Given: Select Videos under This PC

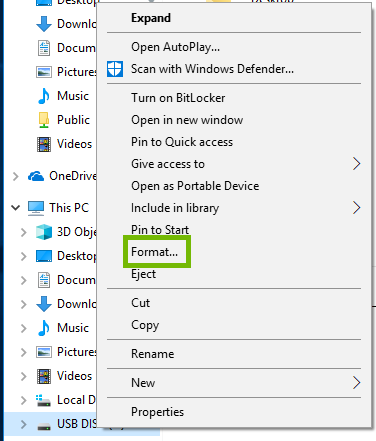Looking at the screenshot, I should pos(74,376).
